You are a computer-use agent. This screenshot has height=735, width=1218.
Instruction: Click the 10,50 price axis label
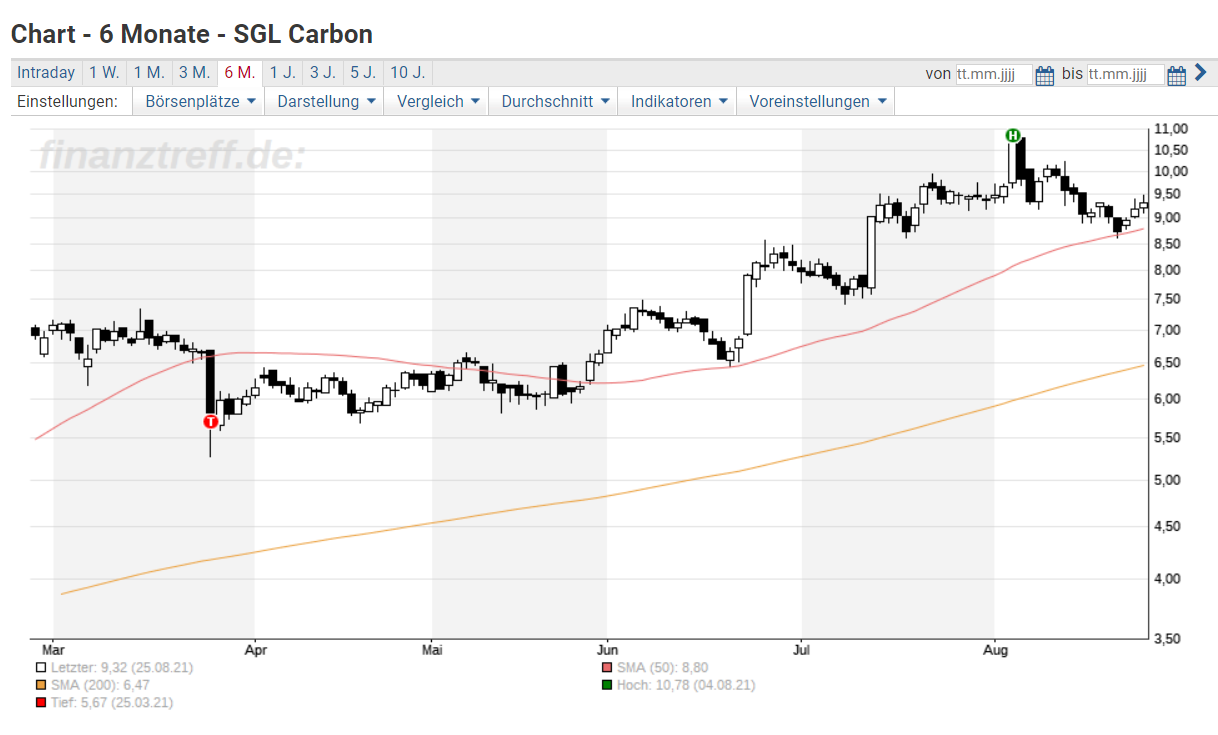1170,150
